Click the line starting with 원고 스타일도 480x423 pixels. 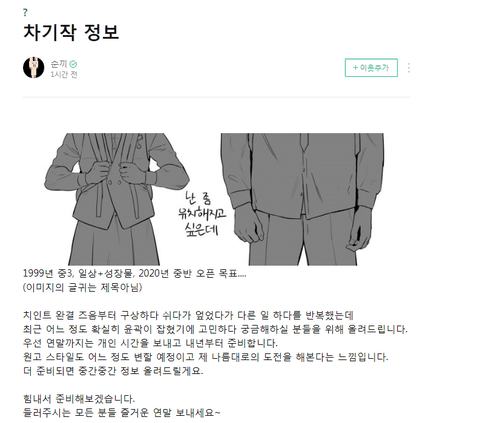pyautogui.click(x=206, y=357)
